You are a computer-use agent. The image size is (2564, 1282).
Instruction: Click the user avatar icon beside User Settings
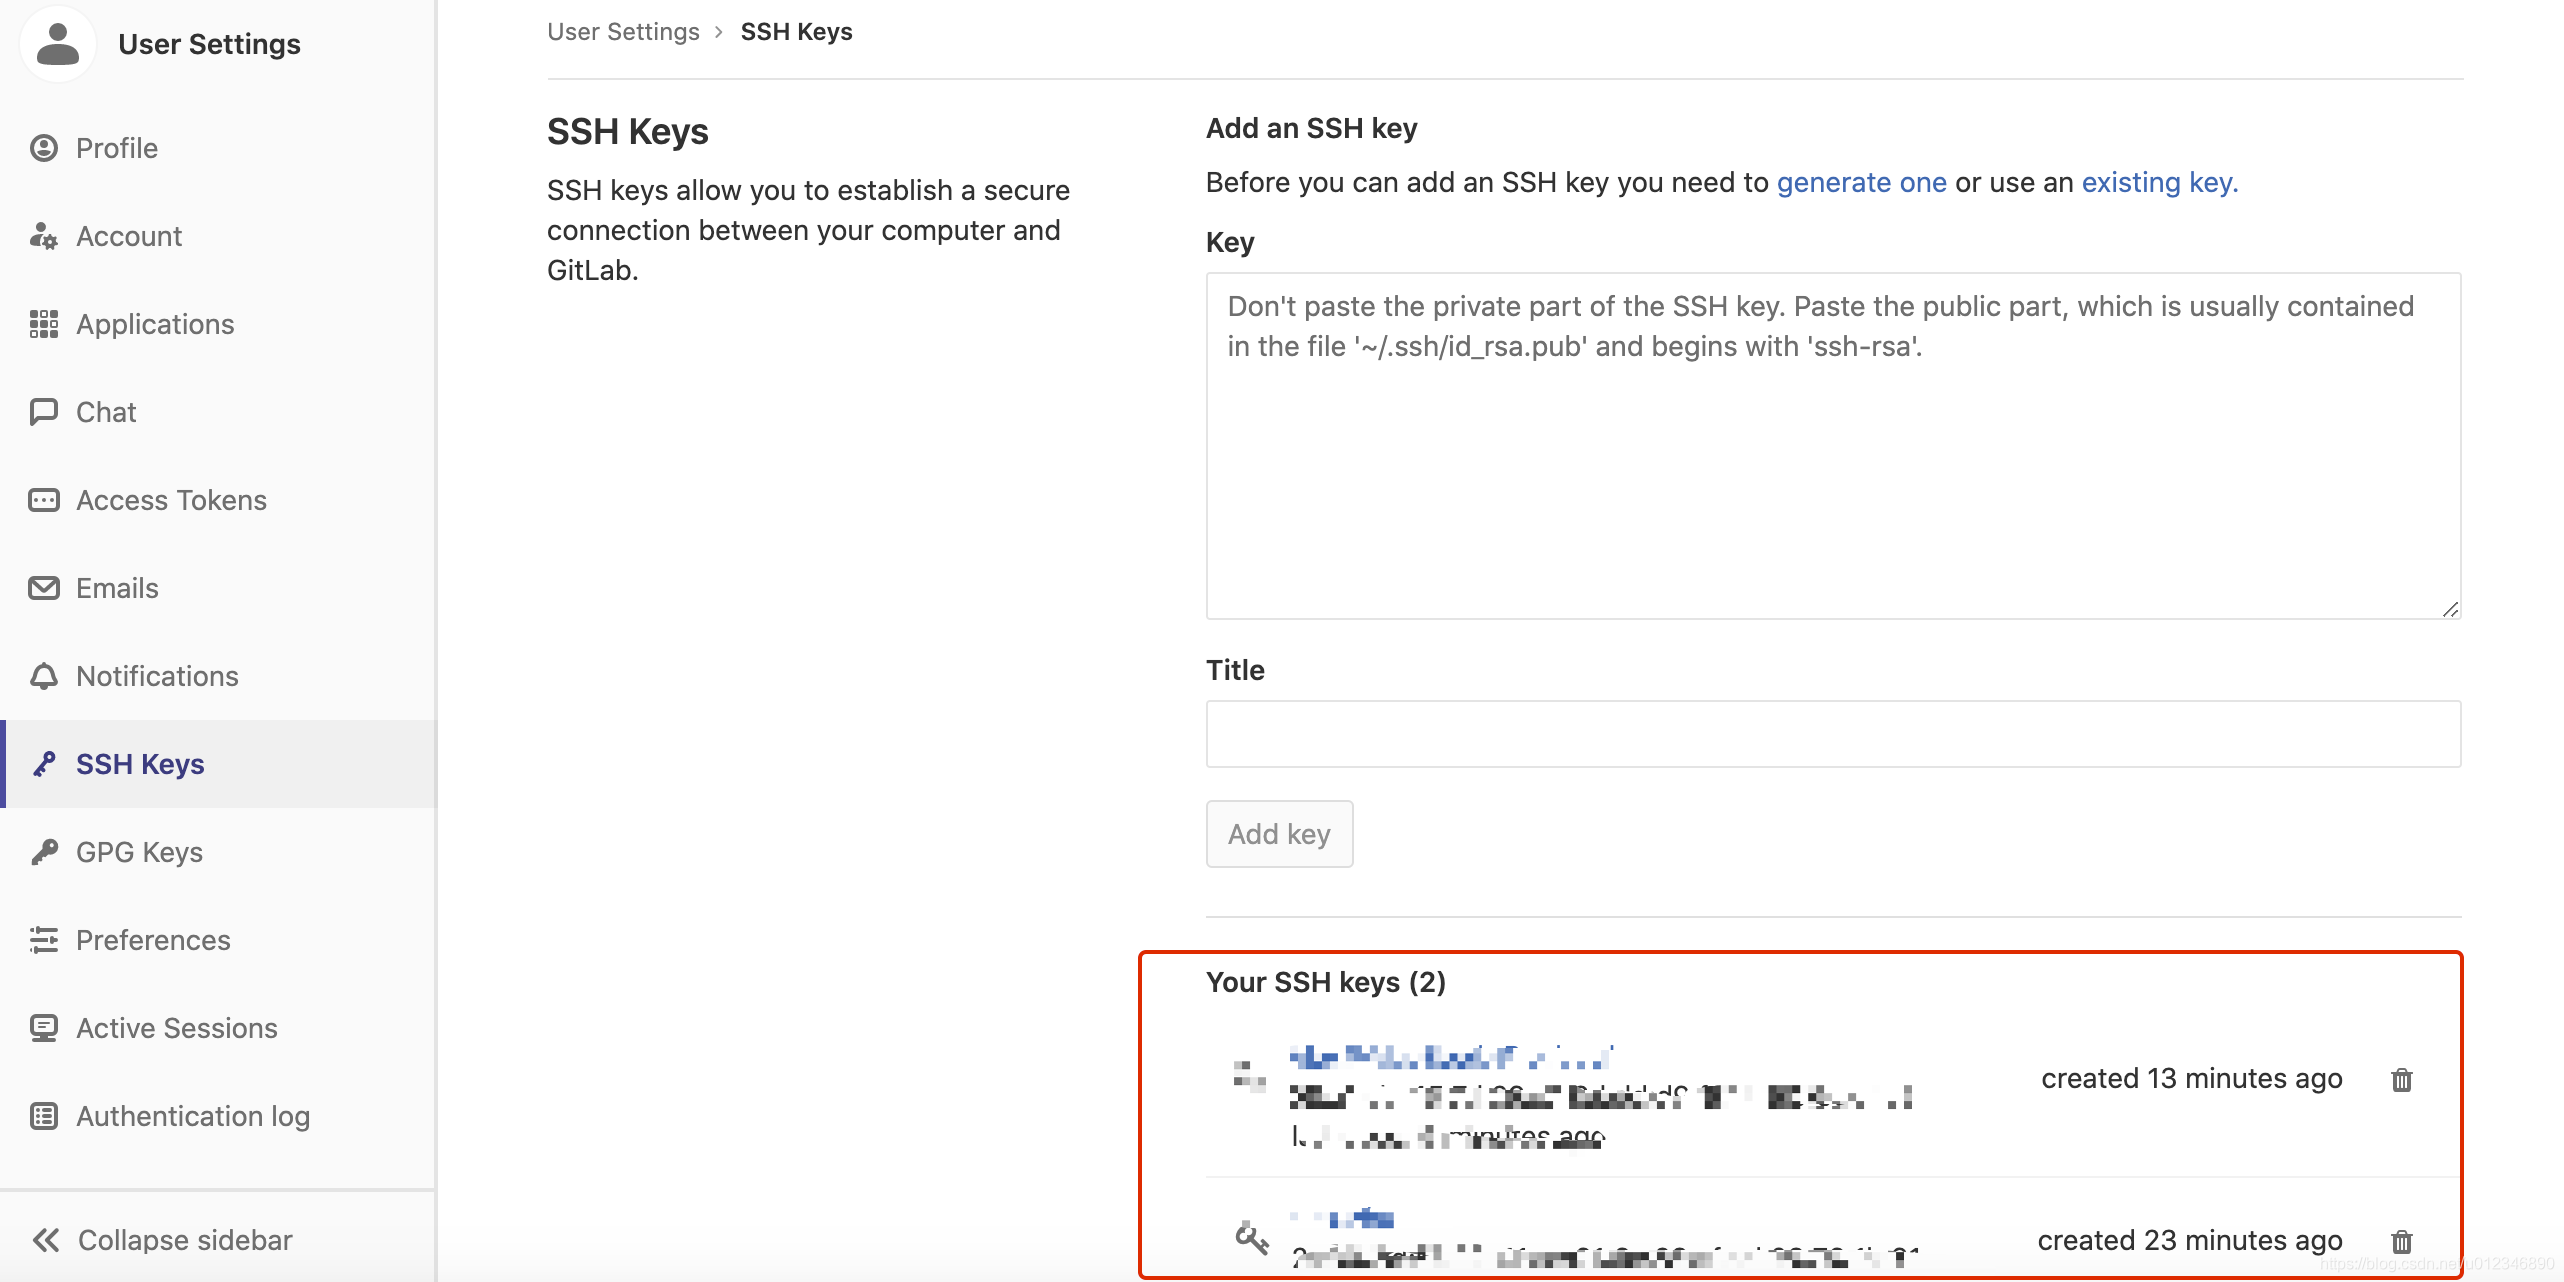coord(57,44)
